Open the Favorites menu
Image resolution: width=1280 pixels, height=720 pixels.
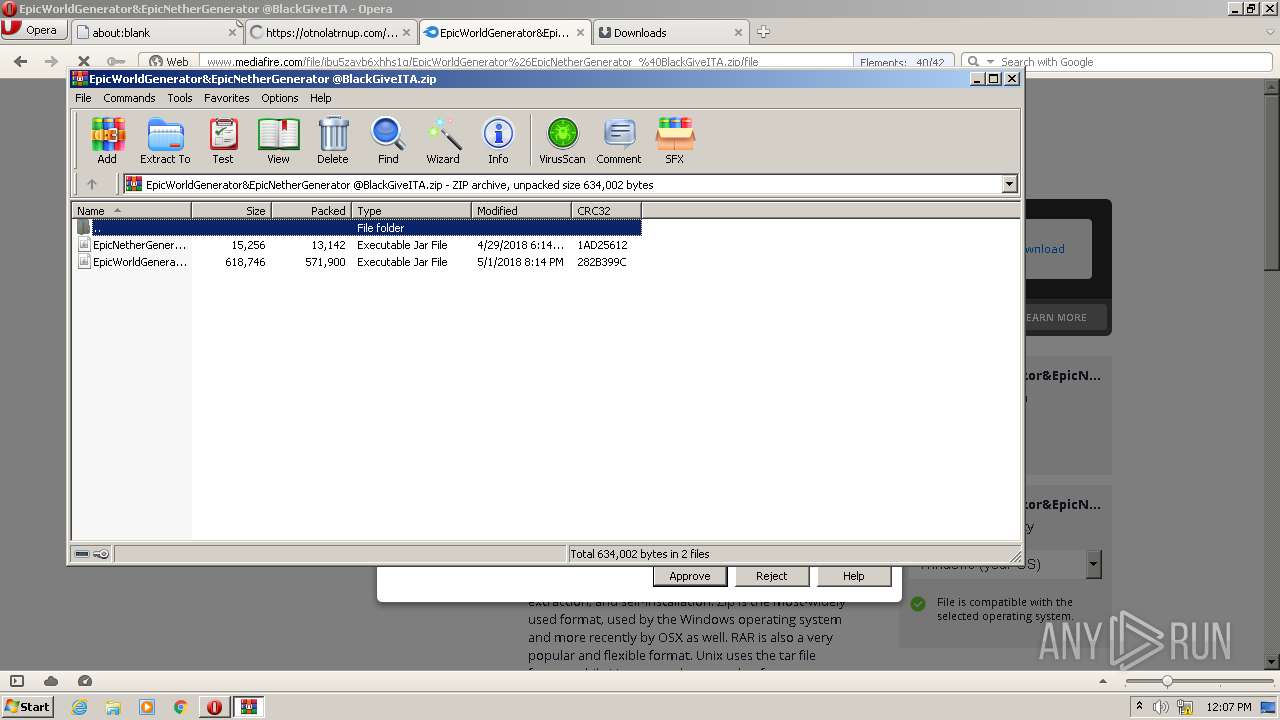tap(227, 98)
